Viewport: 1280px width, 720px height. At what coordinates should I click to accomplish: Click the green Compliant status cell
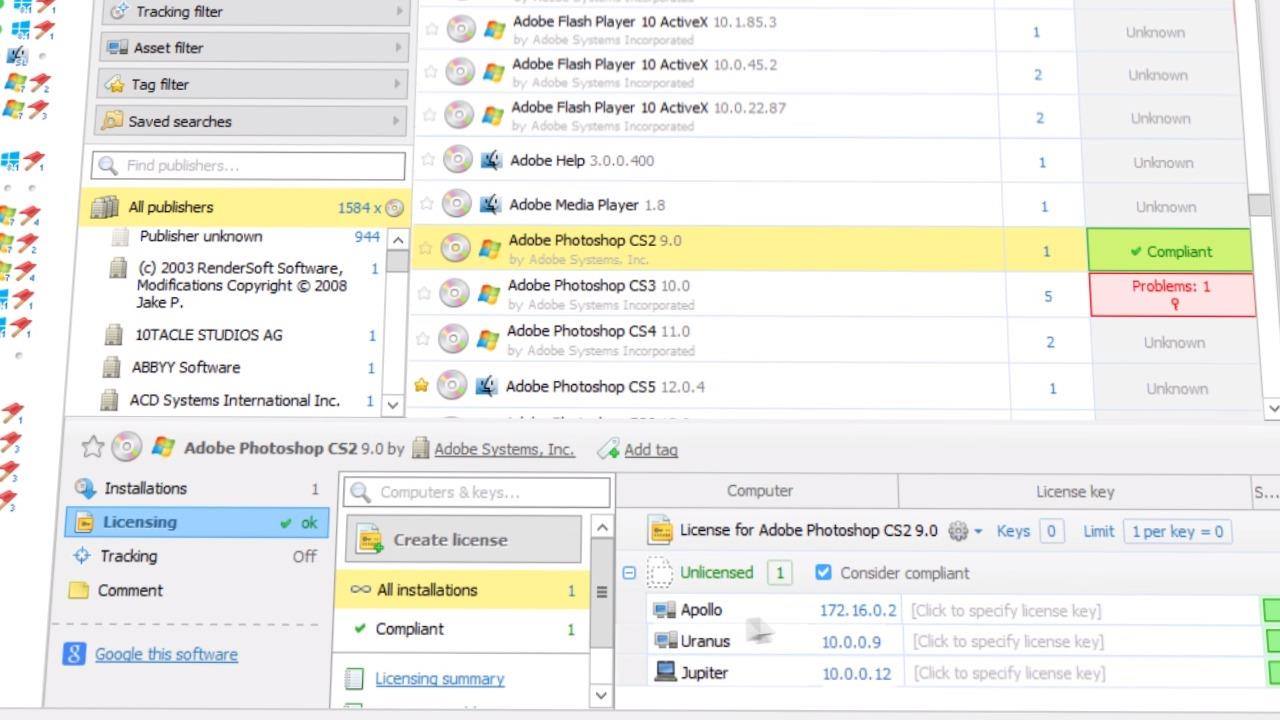pos(1170,251)
